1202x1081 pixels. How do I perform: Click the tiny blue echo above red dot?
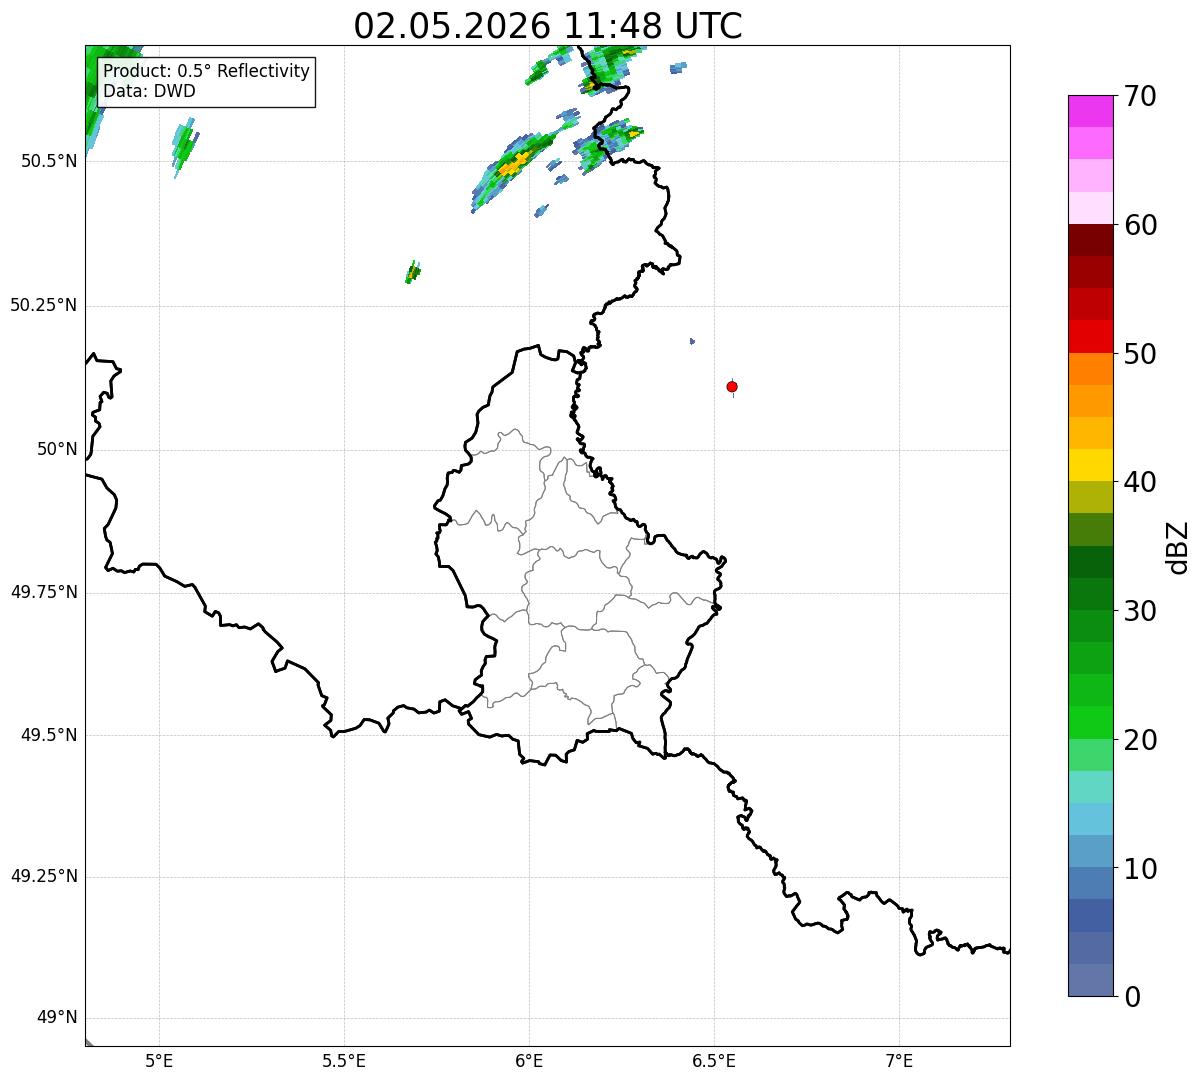point(692,341)
